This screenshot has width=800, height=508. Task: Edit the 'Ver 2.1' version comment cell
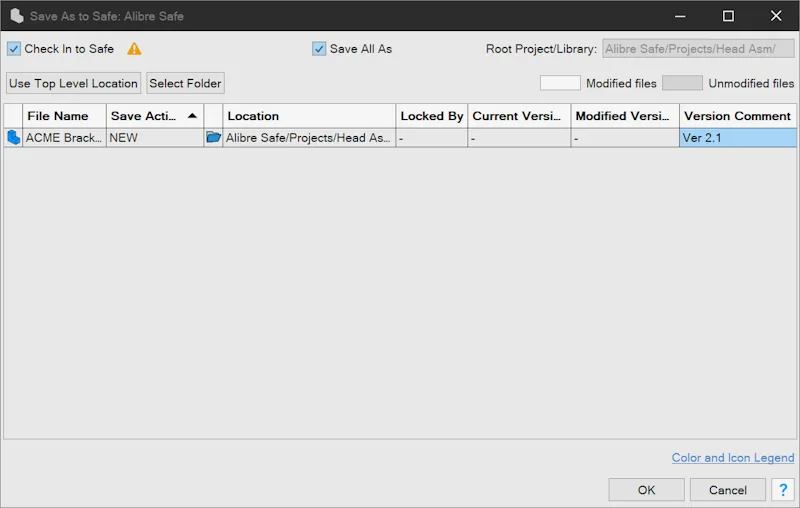(738, 138)
